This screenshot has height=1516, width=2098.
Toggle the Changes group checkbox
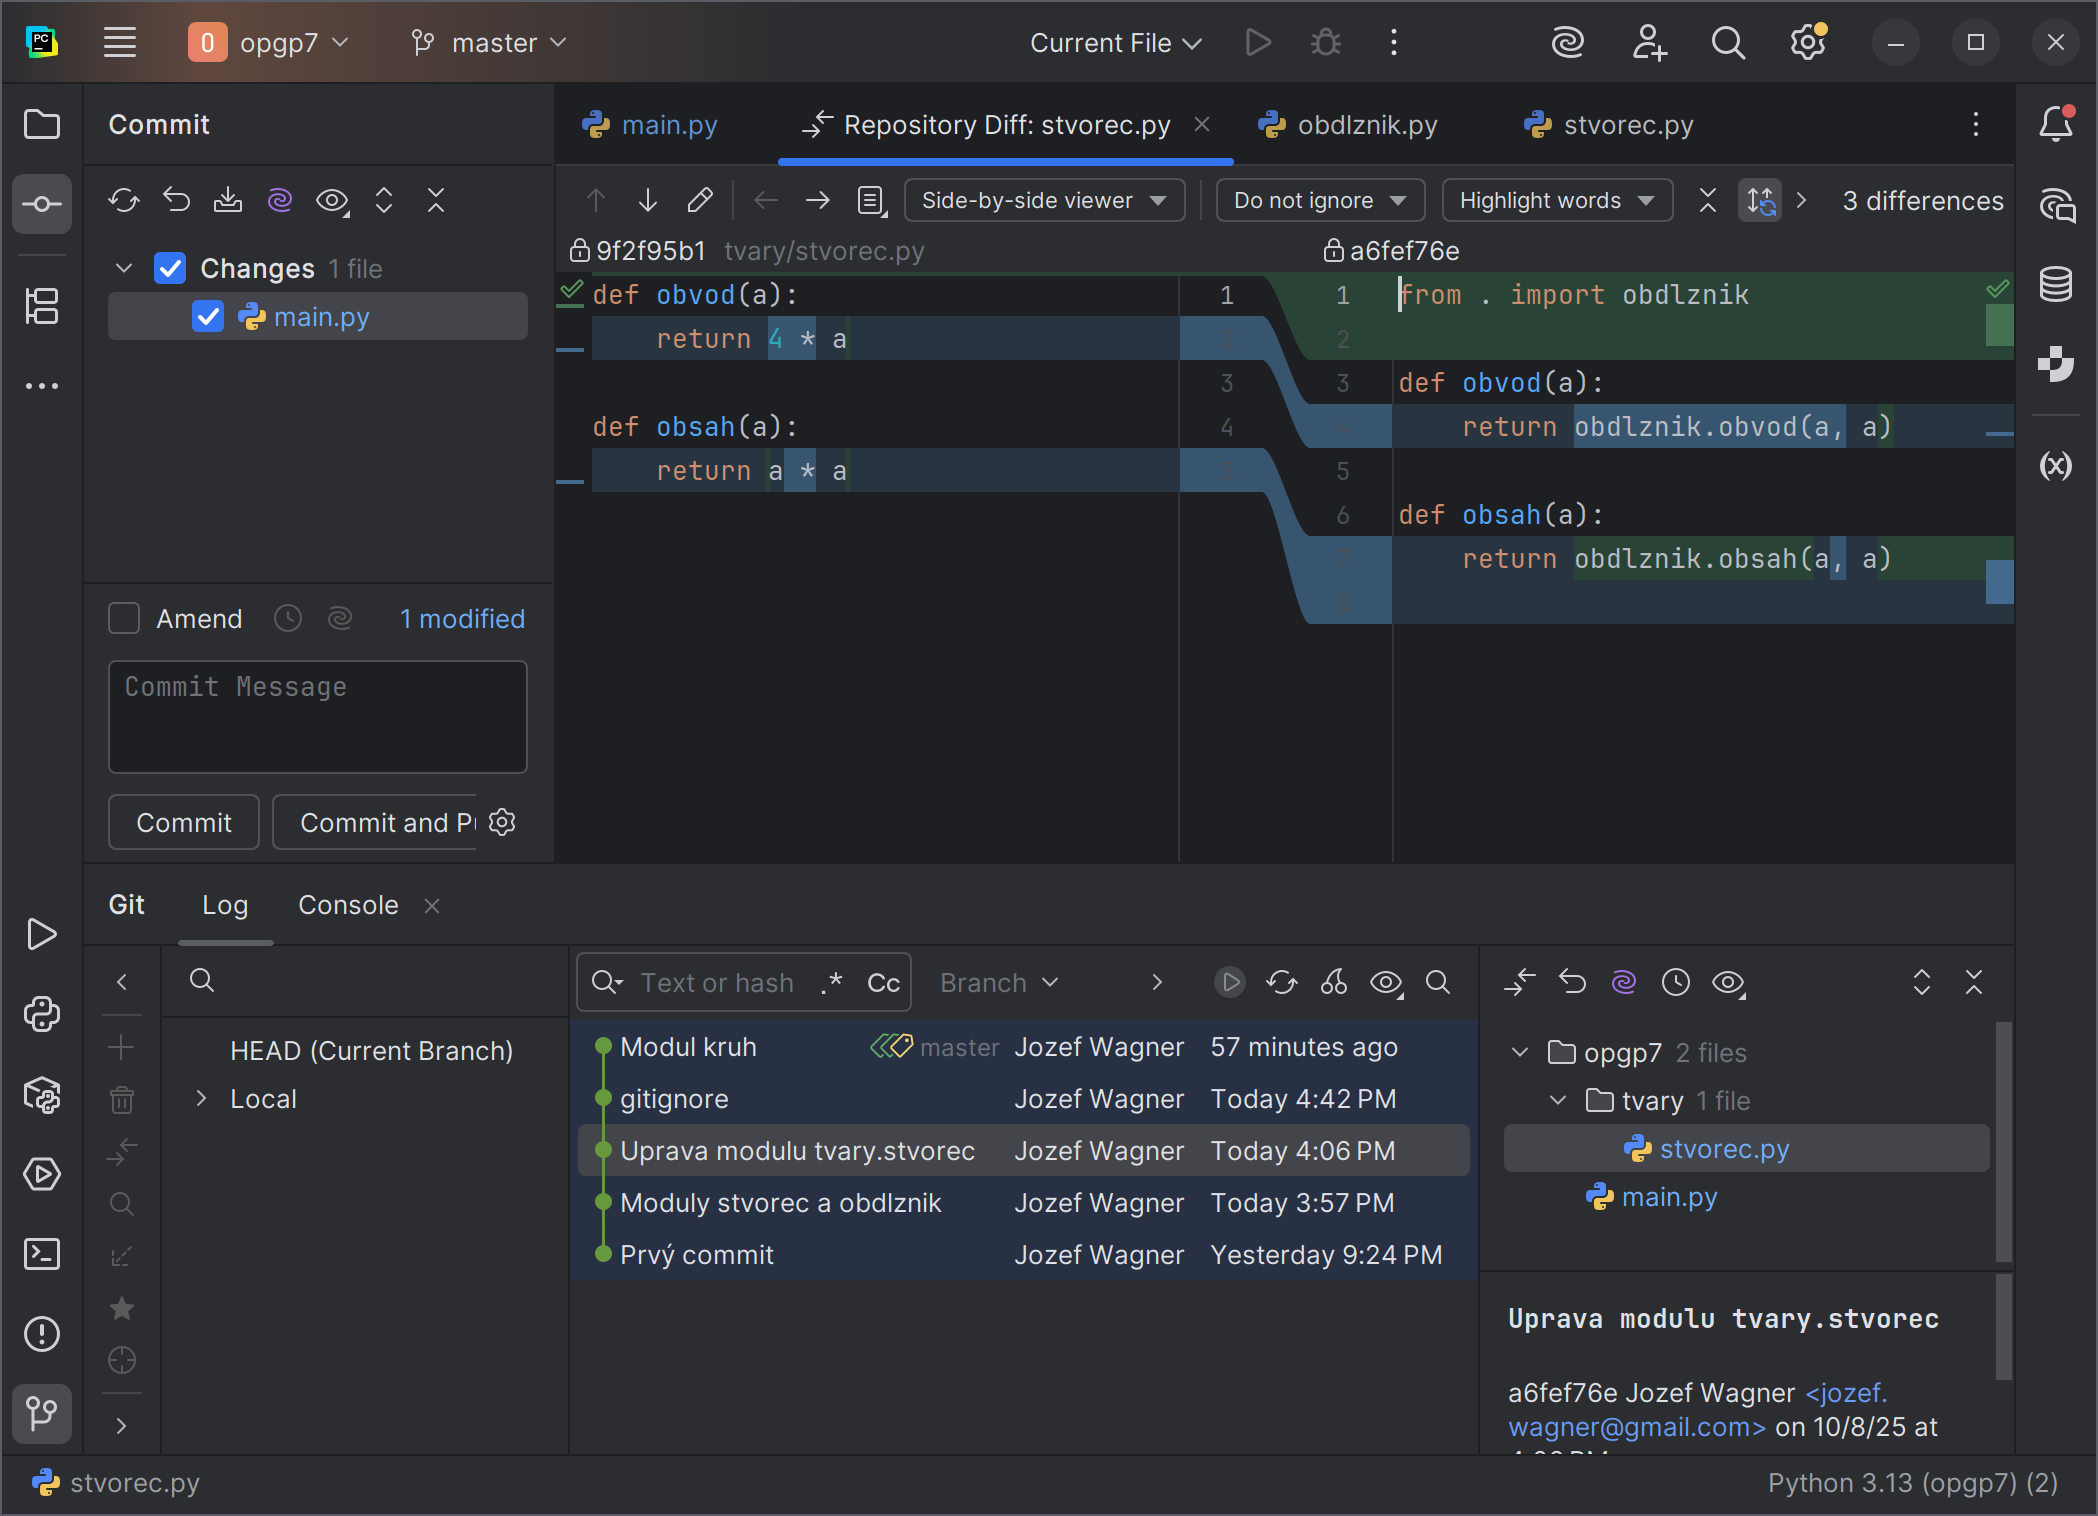[x=170, y=268]
